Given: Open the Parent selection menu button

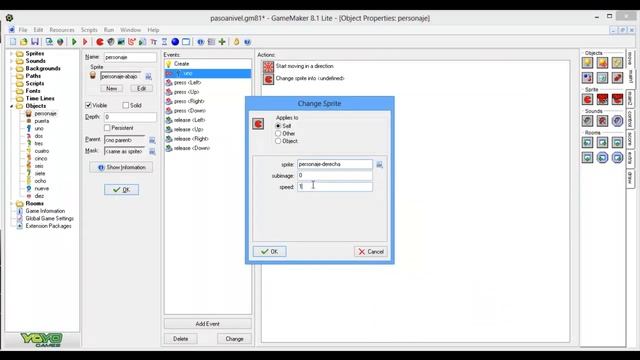Looking at the screenshot, I should pyautogui.click(x=152, y=140).
